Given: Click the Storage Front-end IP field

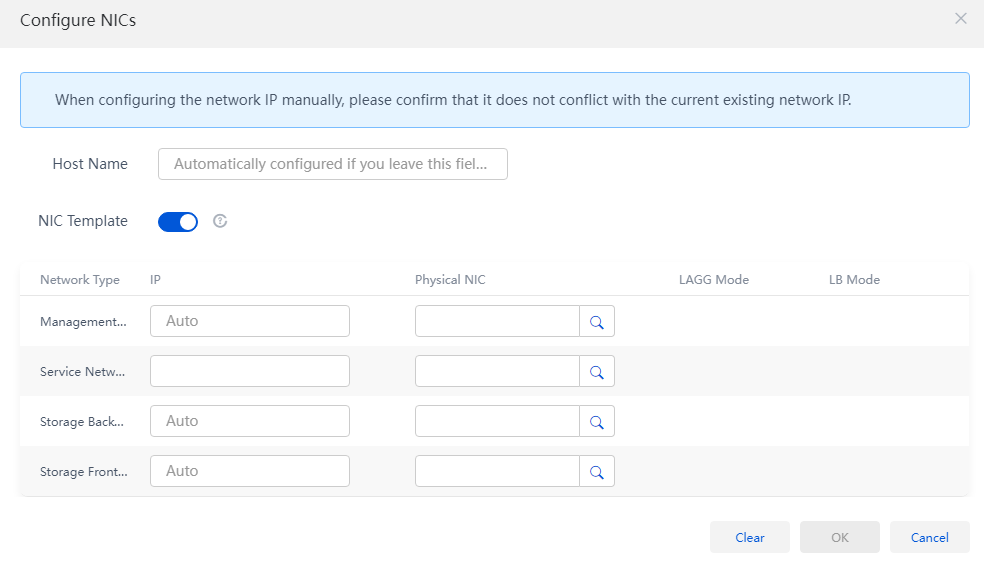Looking at the screenshot, I should (x=250, y=471).
